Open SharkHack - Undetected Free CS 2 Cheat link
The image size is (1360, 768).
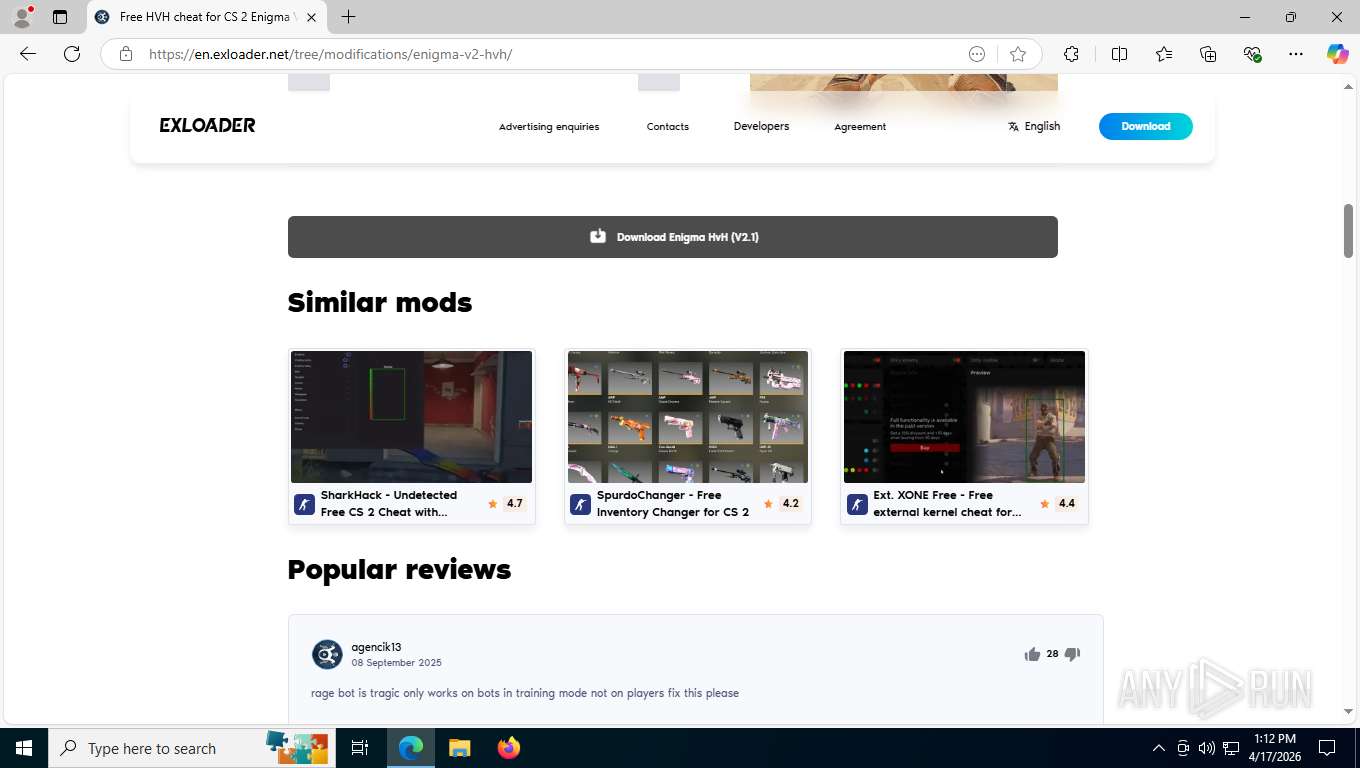coord(389,503)
